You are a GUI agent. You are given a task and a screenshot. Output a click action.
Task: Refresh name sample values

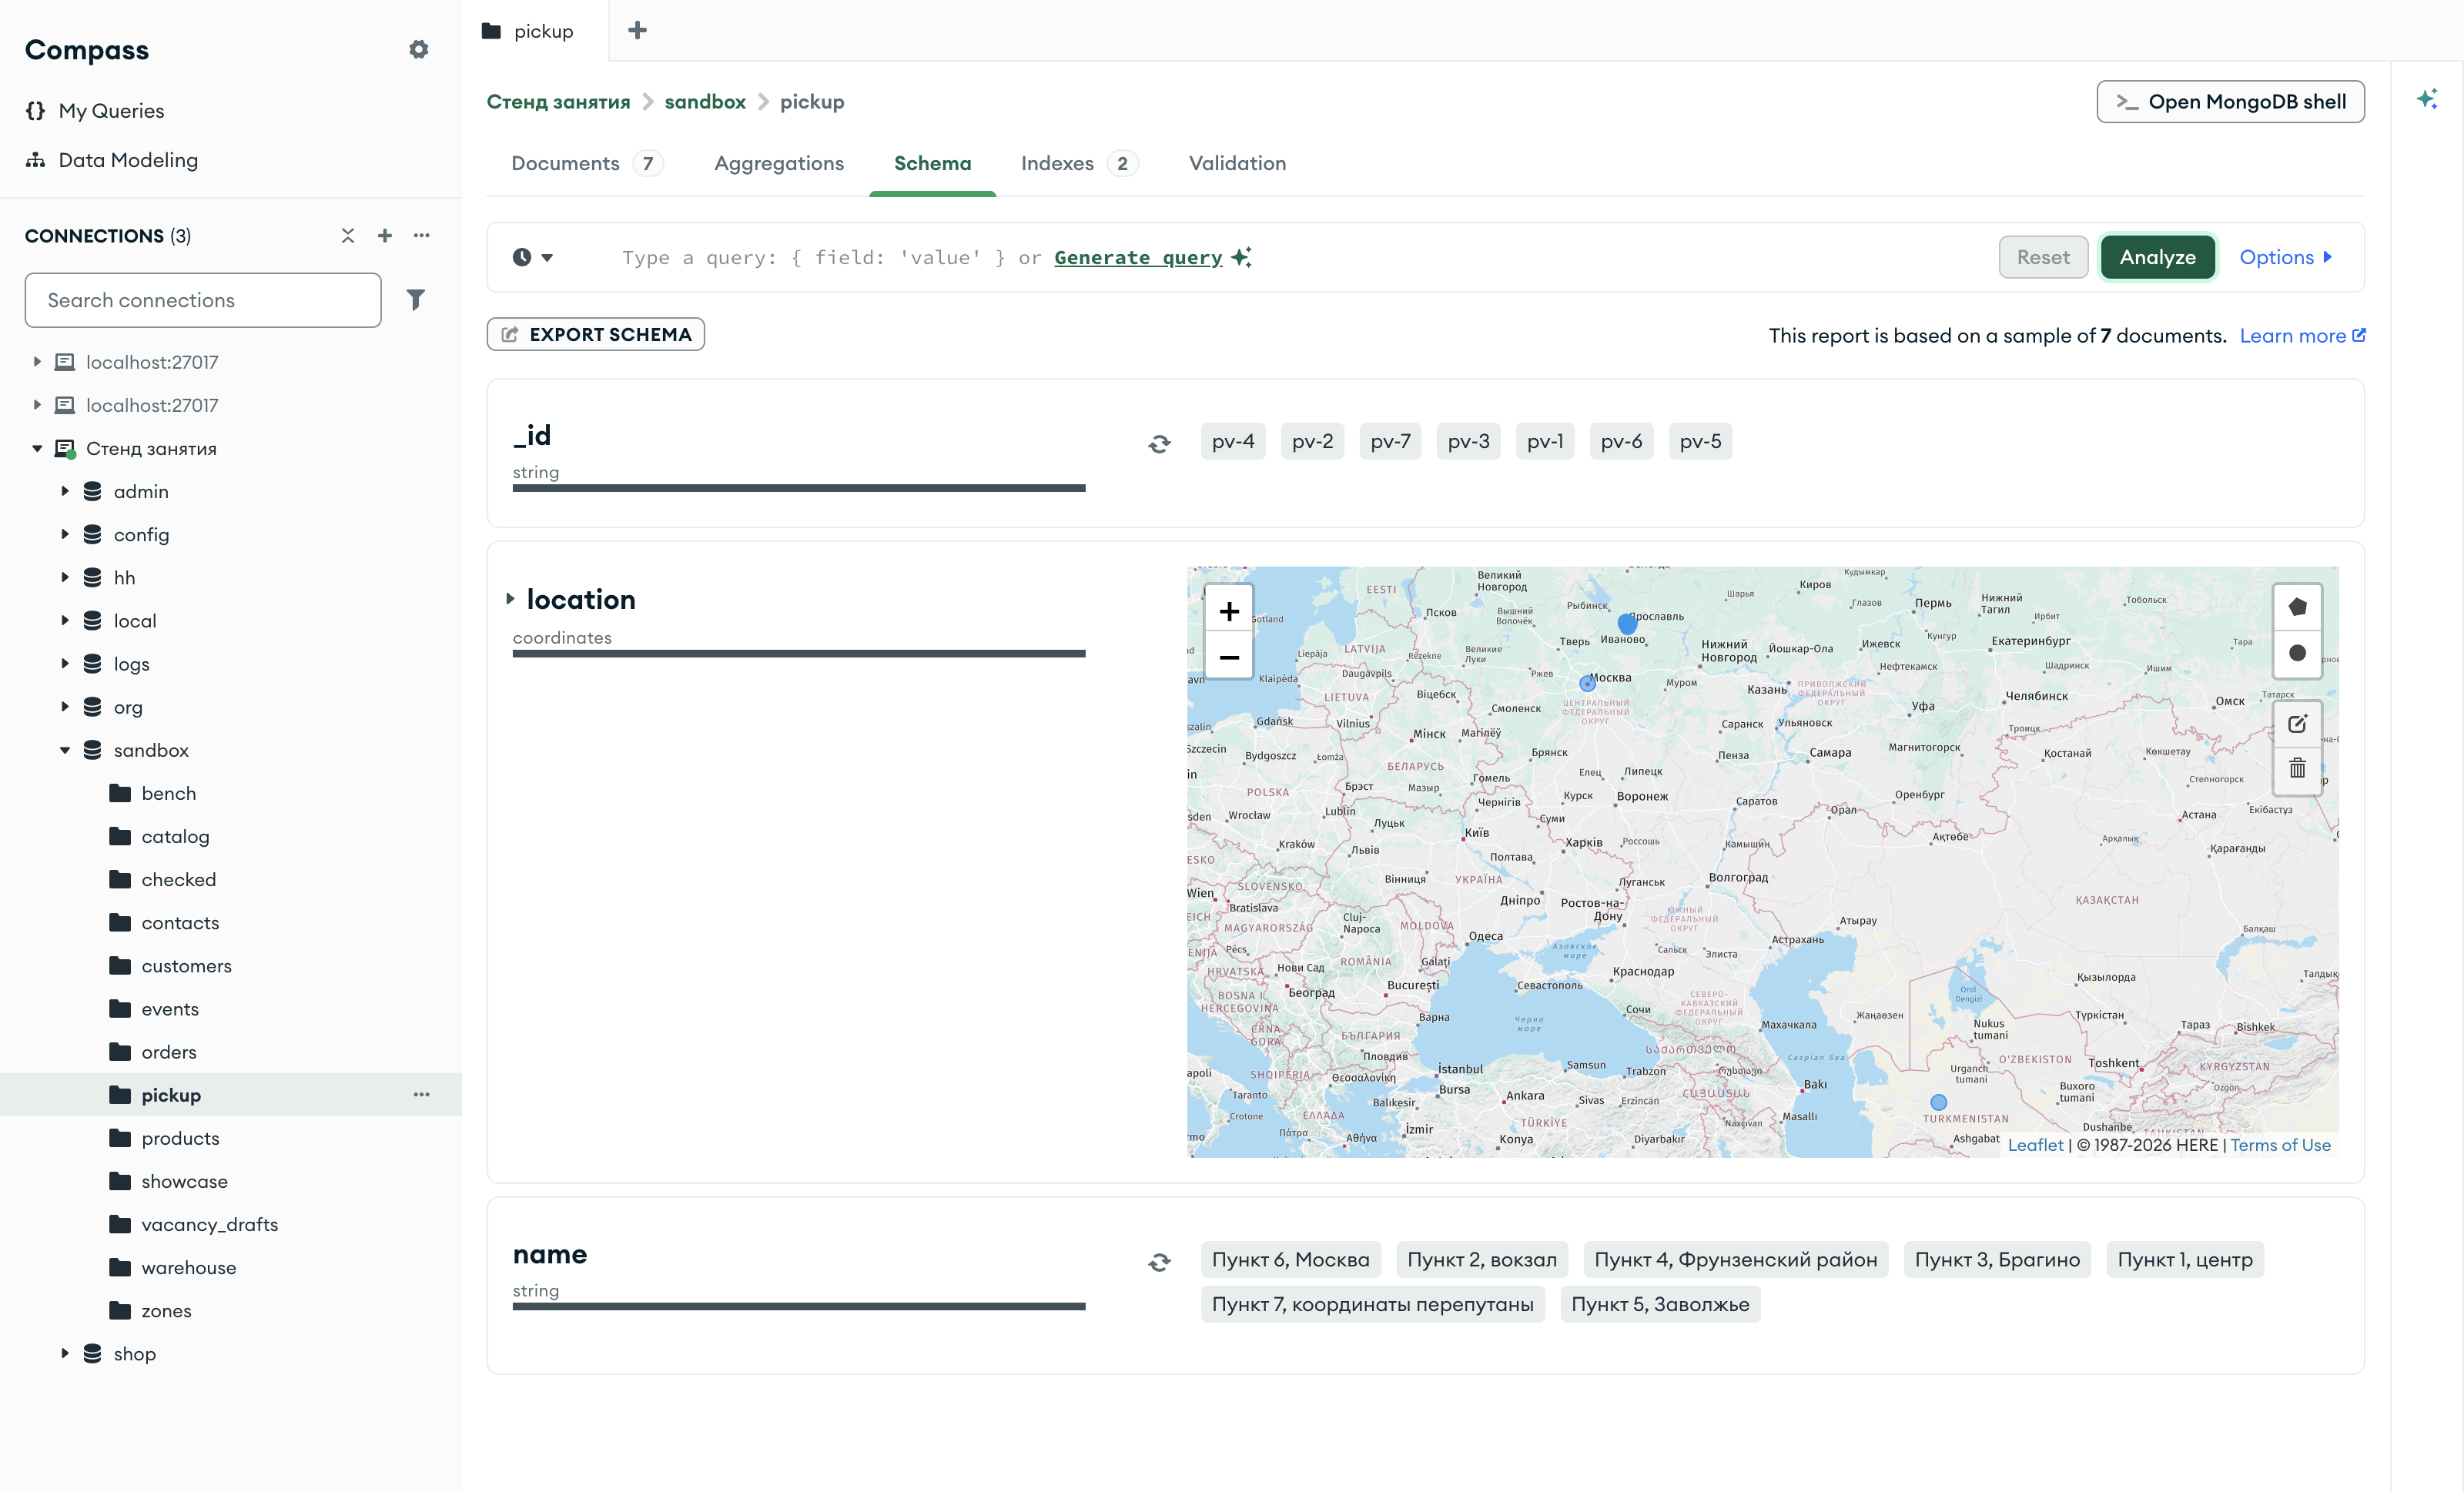[x=1159, y=1262]
